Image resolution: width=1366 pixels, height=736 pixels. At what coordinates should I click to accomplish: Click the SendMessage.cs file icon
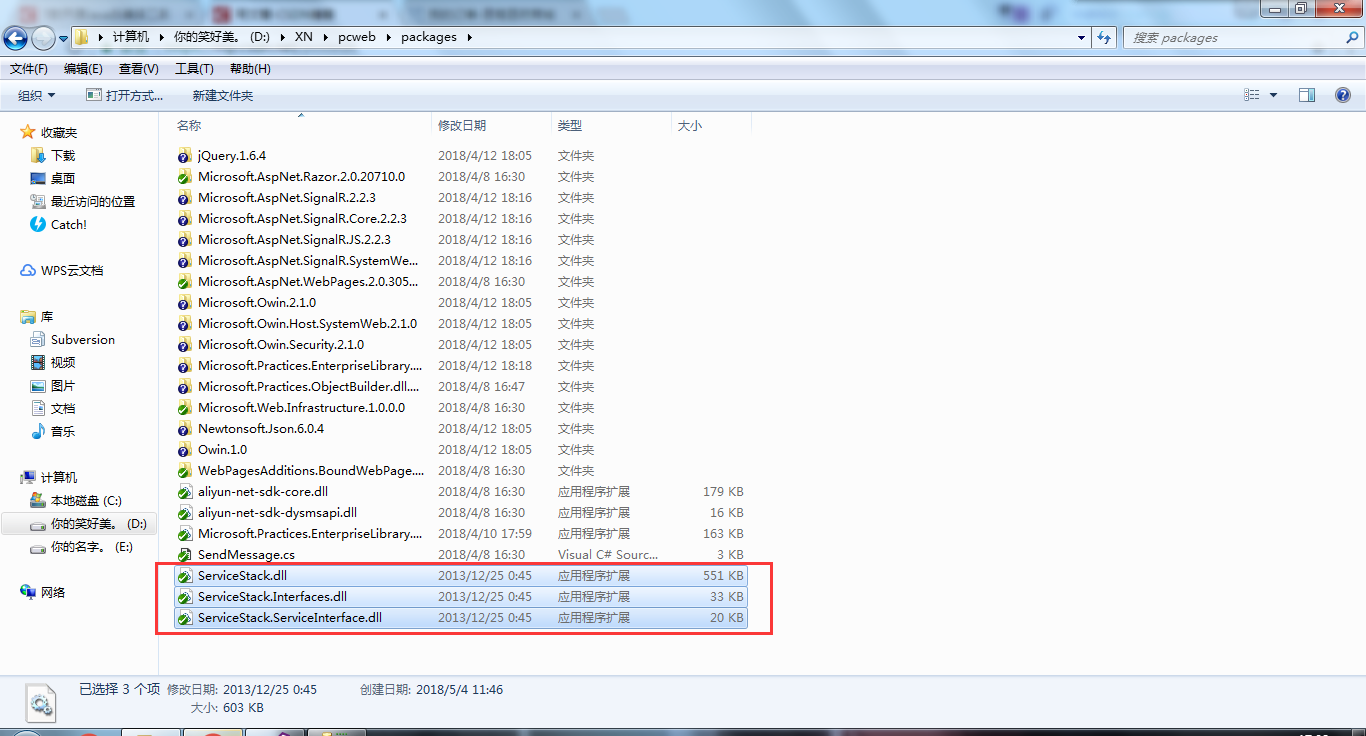point(184,555)
